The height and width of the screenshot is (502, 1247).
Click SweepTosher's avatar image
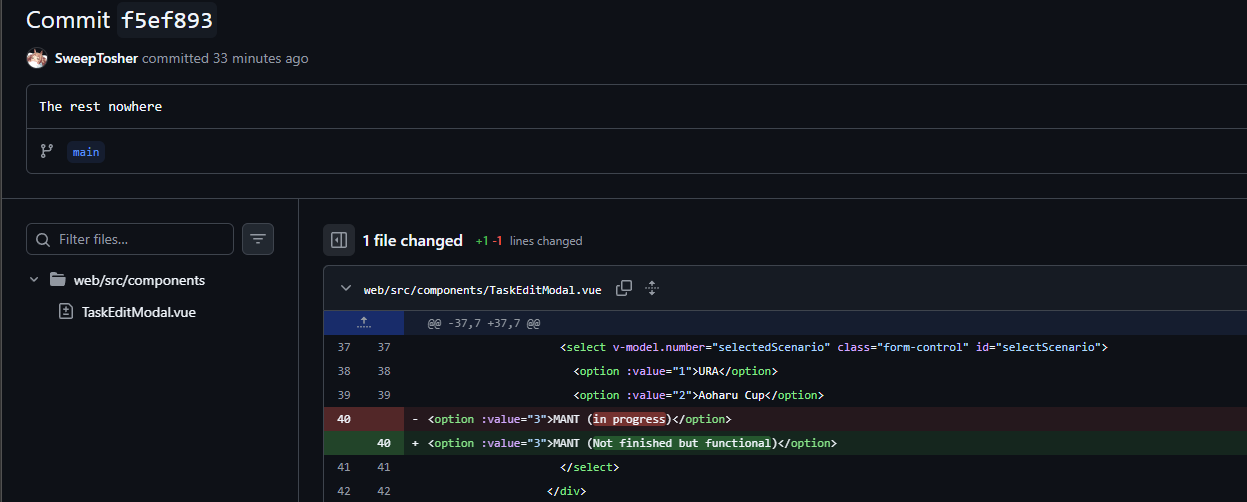click(x=37, y=58)
